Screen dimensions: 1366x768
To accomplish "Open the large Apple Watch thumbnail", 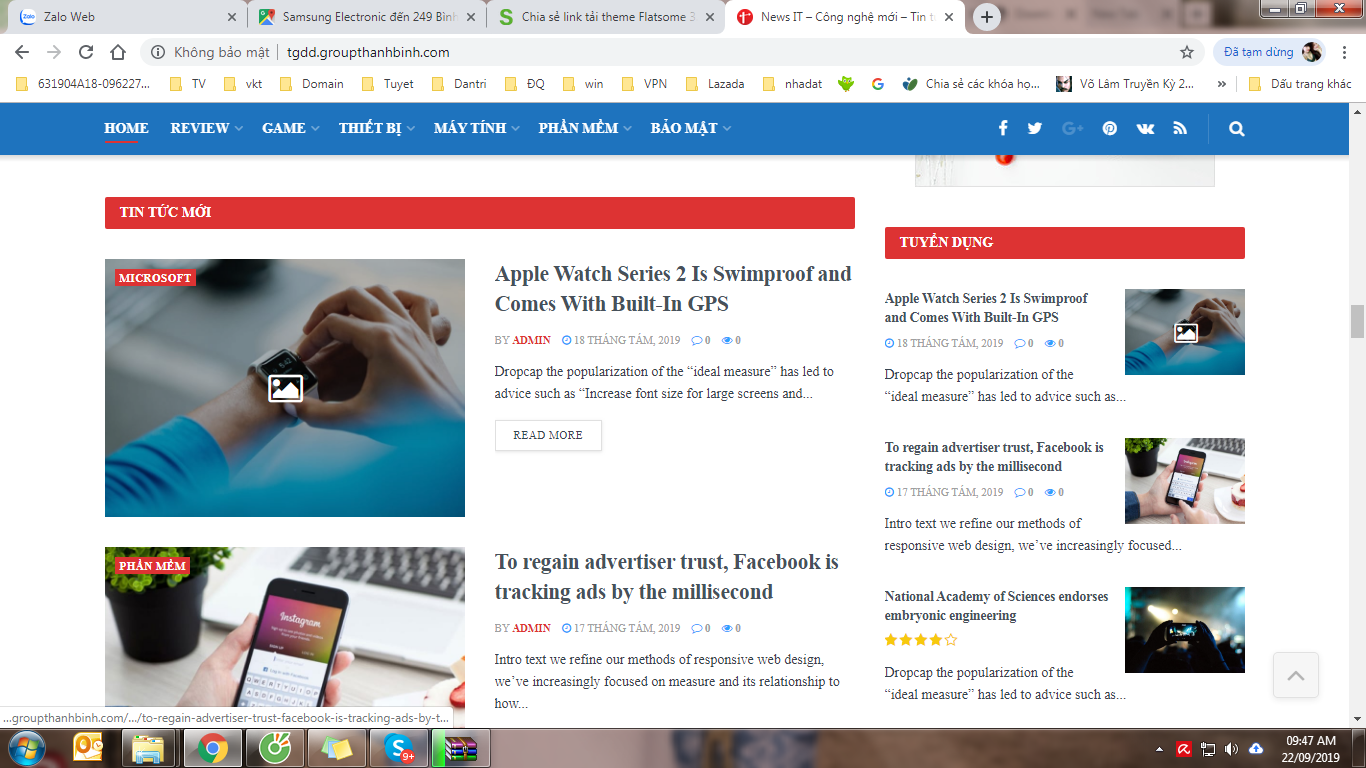I will (x=285, y=388).
